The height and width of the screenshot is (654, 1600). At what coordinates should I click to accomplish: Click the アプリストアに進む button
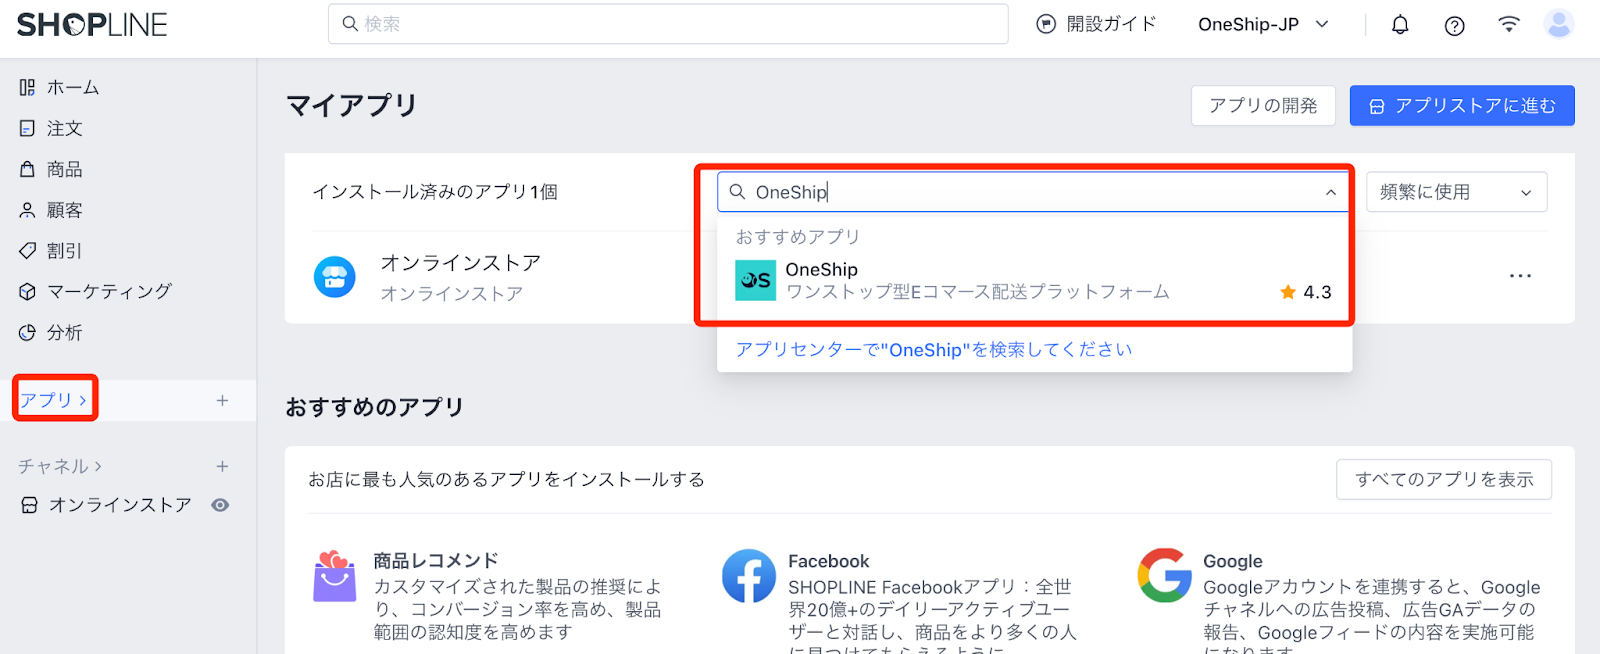1462,106
